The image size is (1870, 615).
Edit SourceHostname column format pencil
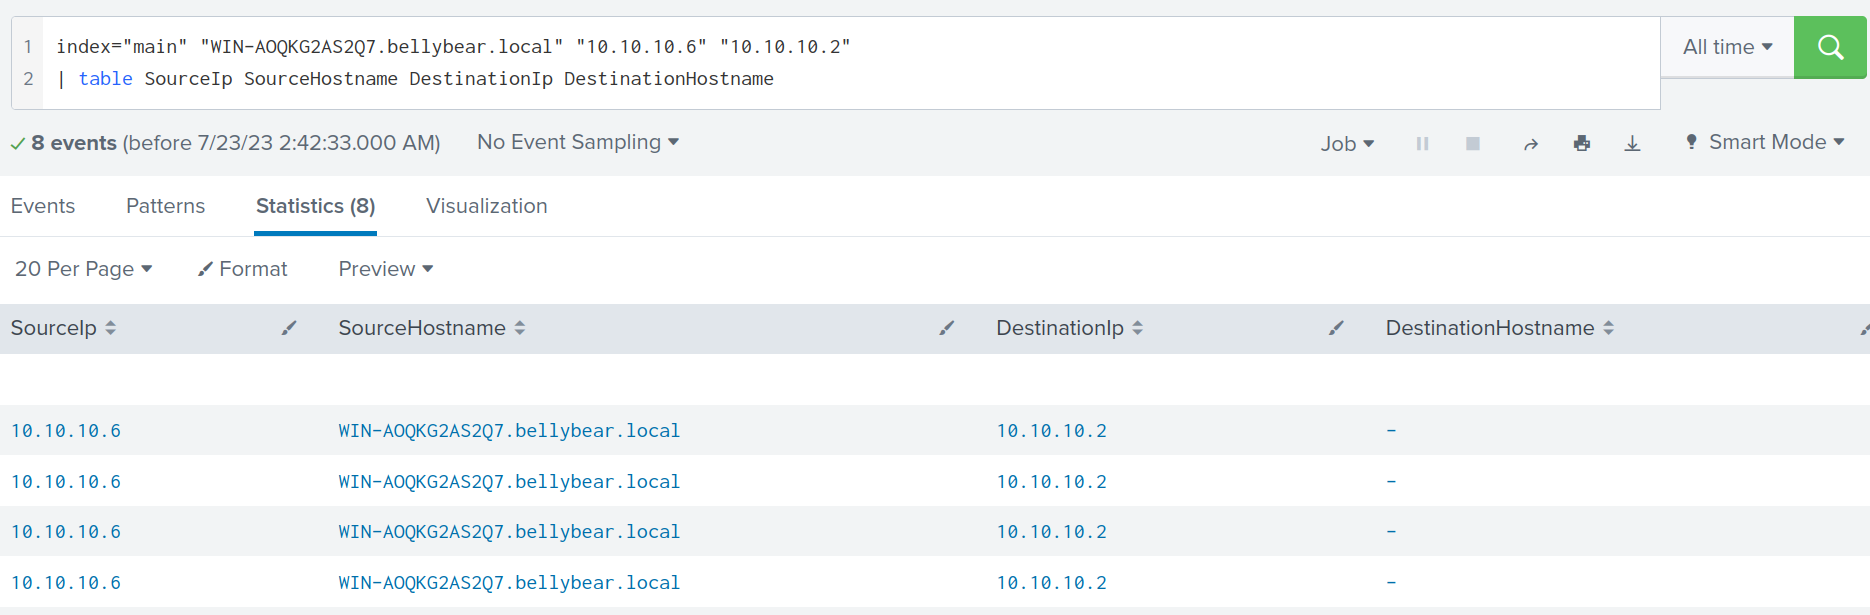[946, 328]
